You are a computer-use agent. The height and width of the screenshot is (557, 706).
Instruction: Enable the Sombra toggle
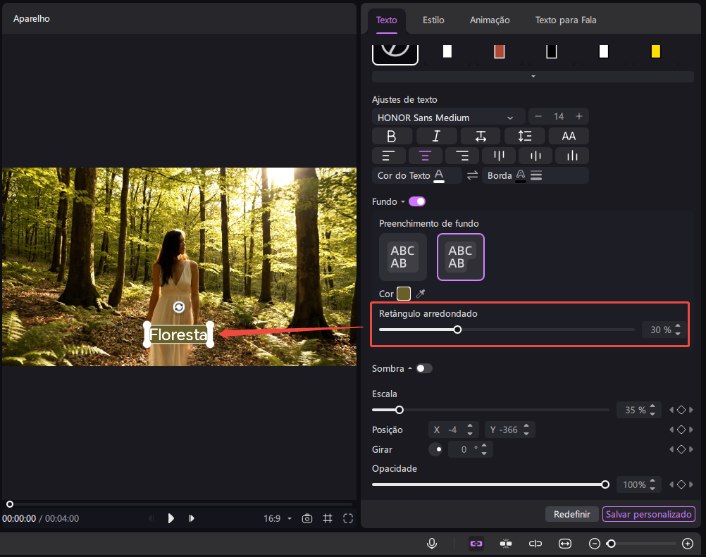click(x=424, y=368)
